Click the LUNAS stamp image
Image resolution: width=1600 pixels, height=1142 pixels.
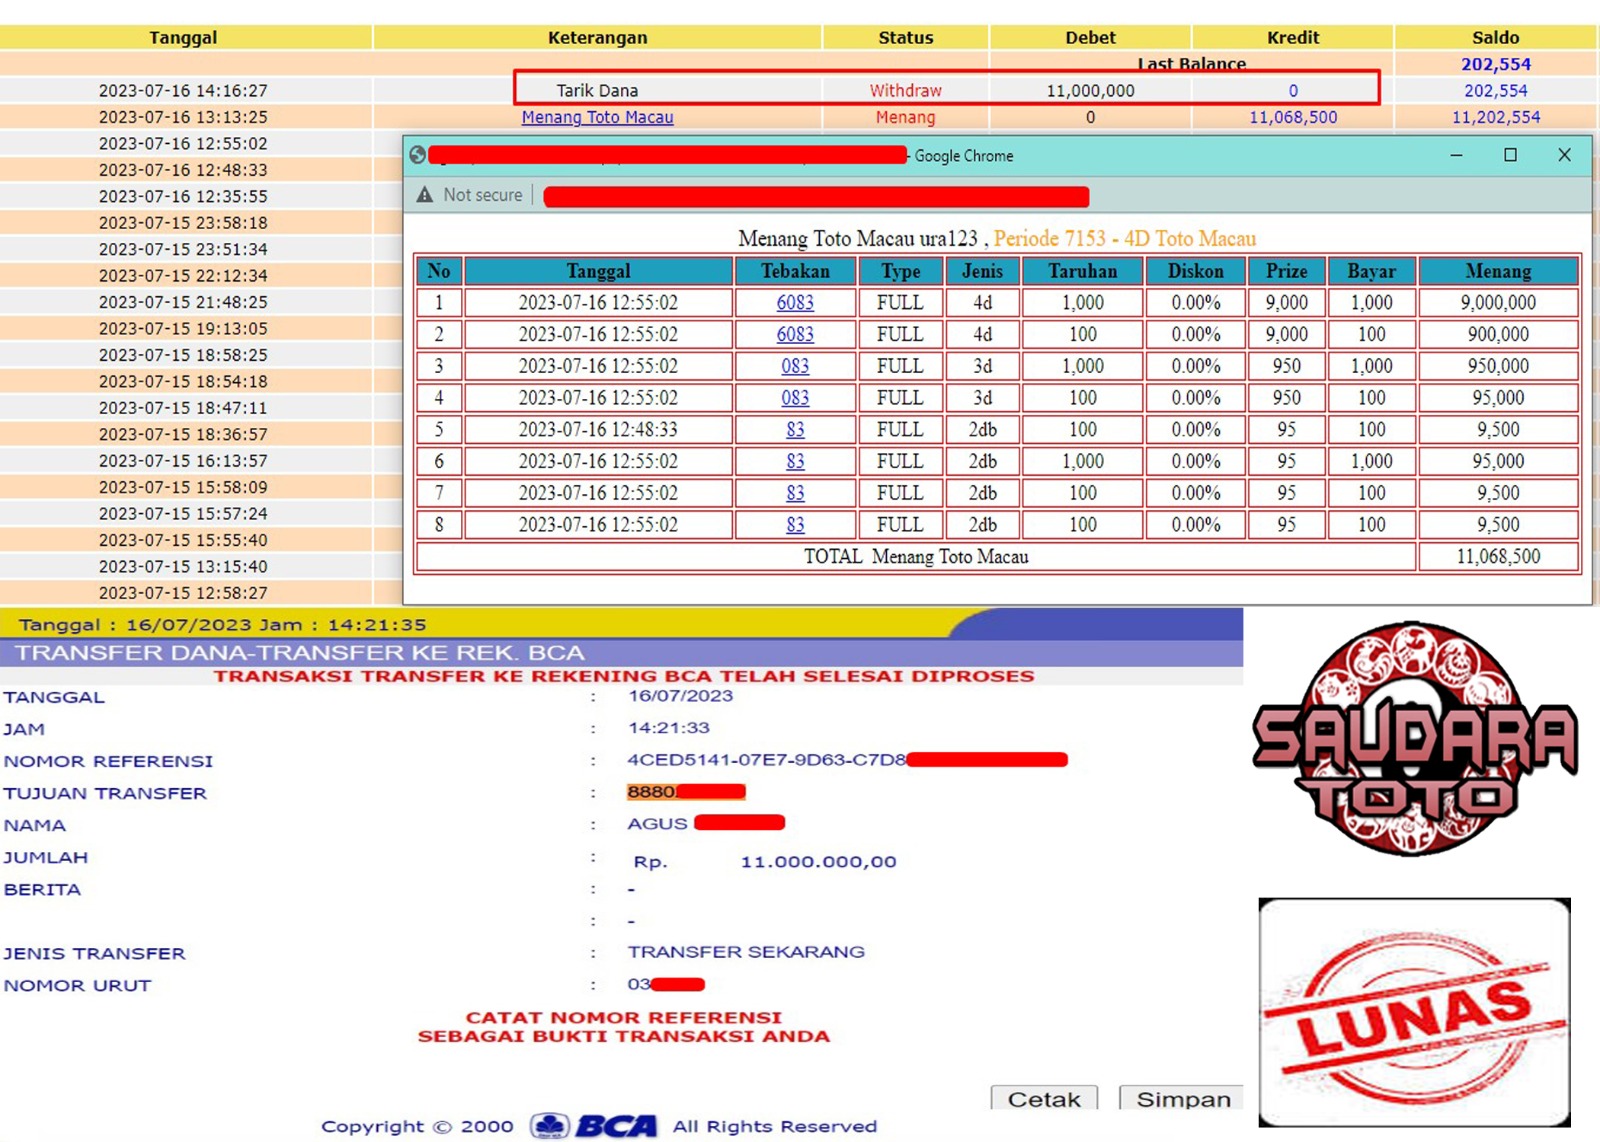click(1414, 1012)
